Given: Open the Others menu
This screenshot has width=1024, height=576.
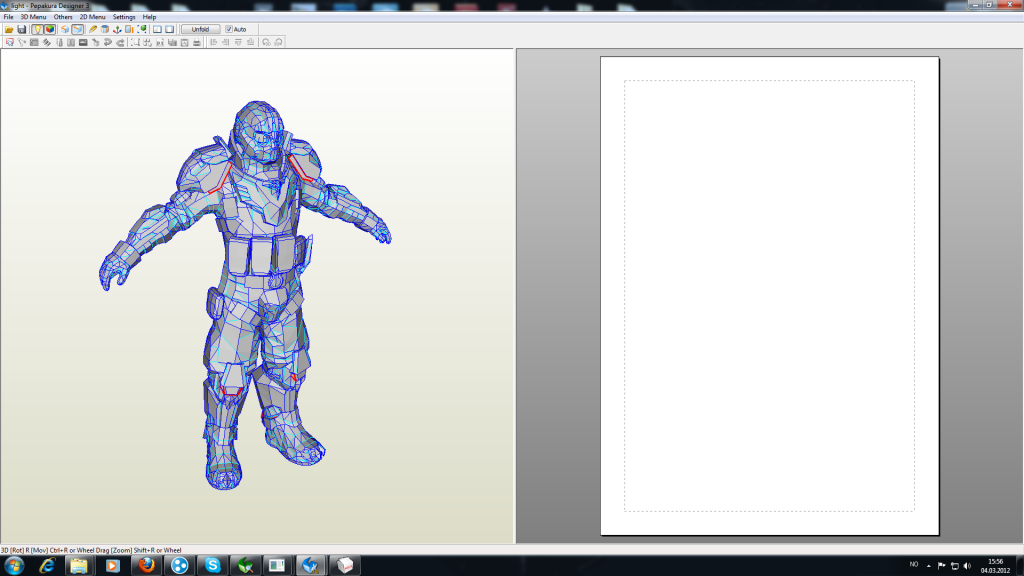Looking at the screenshot, I should click(x=63, y=17).
